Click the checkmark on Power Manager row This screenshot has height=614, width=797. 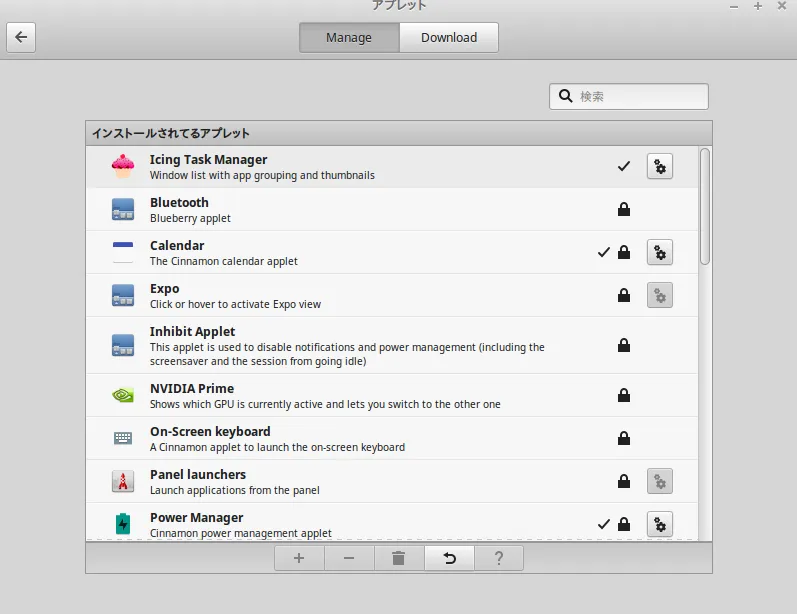[603, 524]
